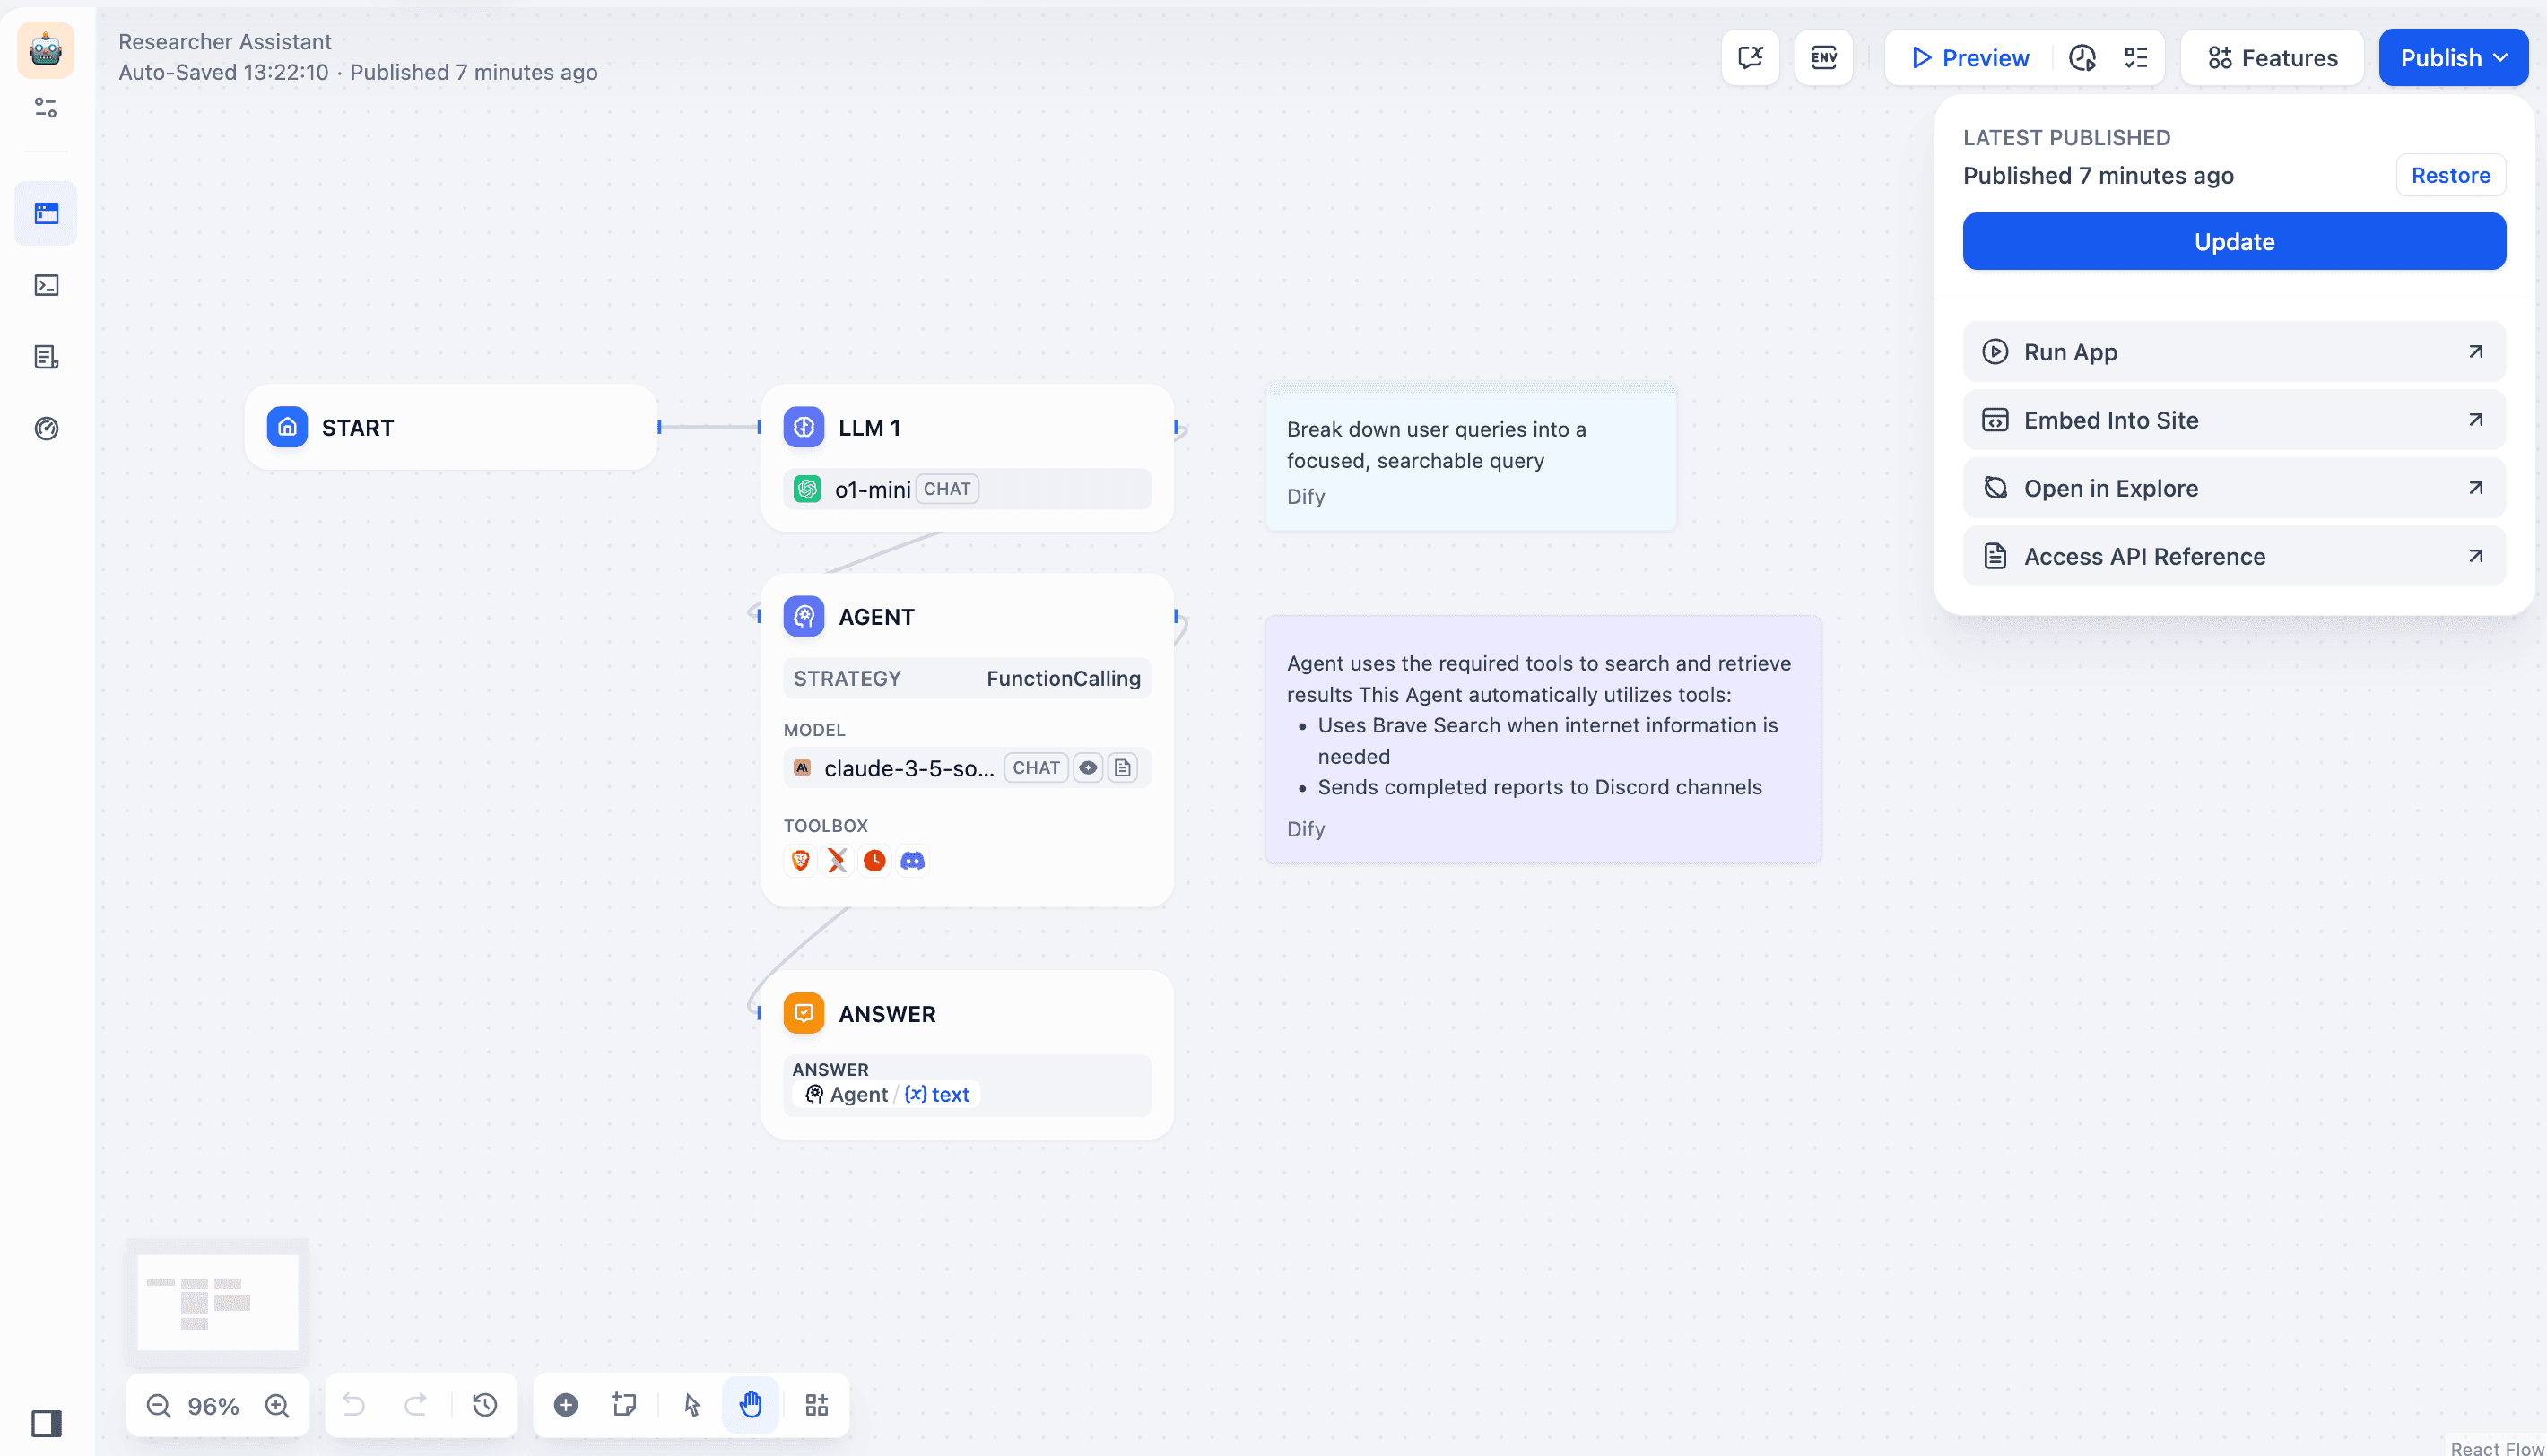Open the checklist icon beside Preview
This screenshot has width=2547, height=1456.
point(2136,58)
